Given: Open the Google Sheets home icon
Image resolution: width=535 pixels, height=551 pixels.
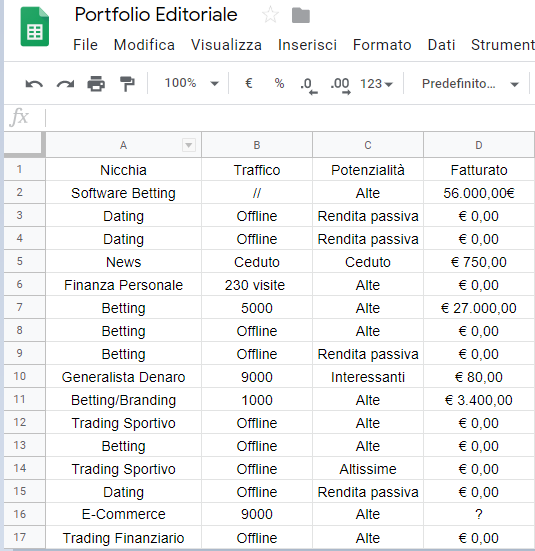Looking at the screenshot, I should 34,27.
